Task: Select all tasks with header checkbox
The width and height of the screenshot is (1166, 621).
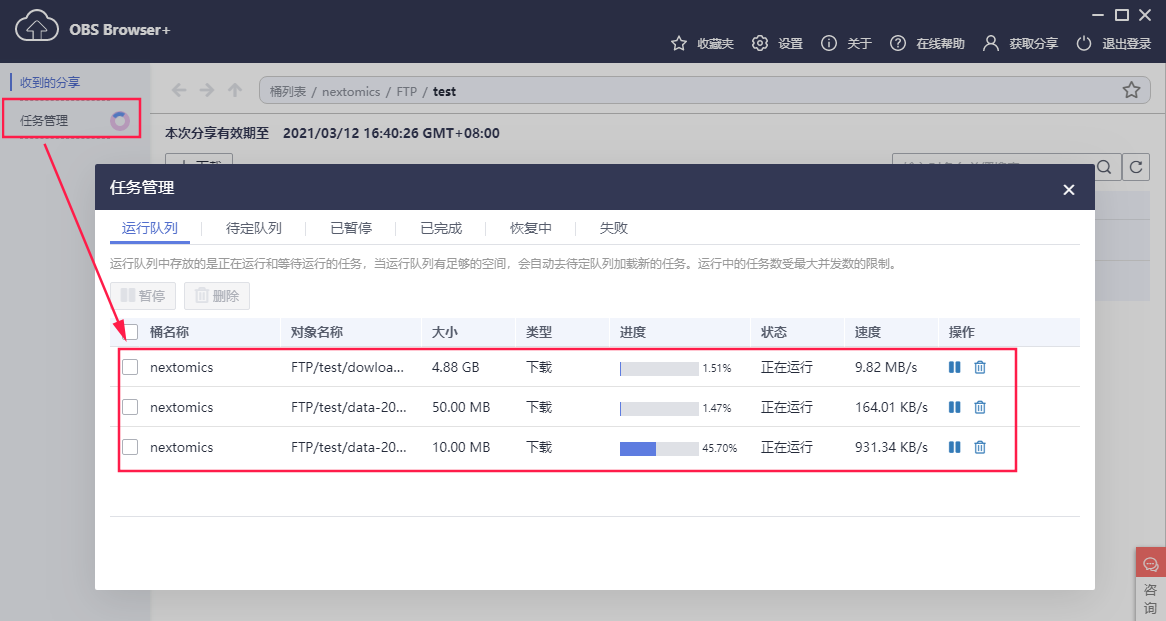Action: click(x=130, y=332)
